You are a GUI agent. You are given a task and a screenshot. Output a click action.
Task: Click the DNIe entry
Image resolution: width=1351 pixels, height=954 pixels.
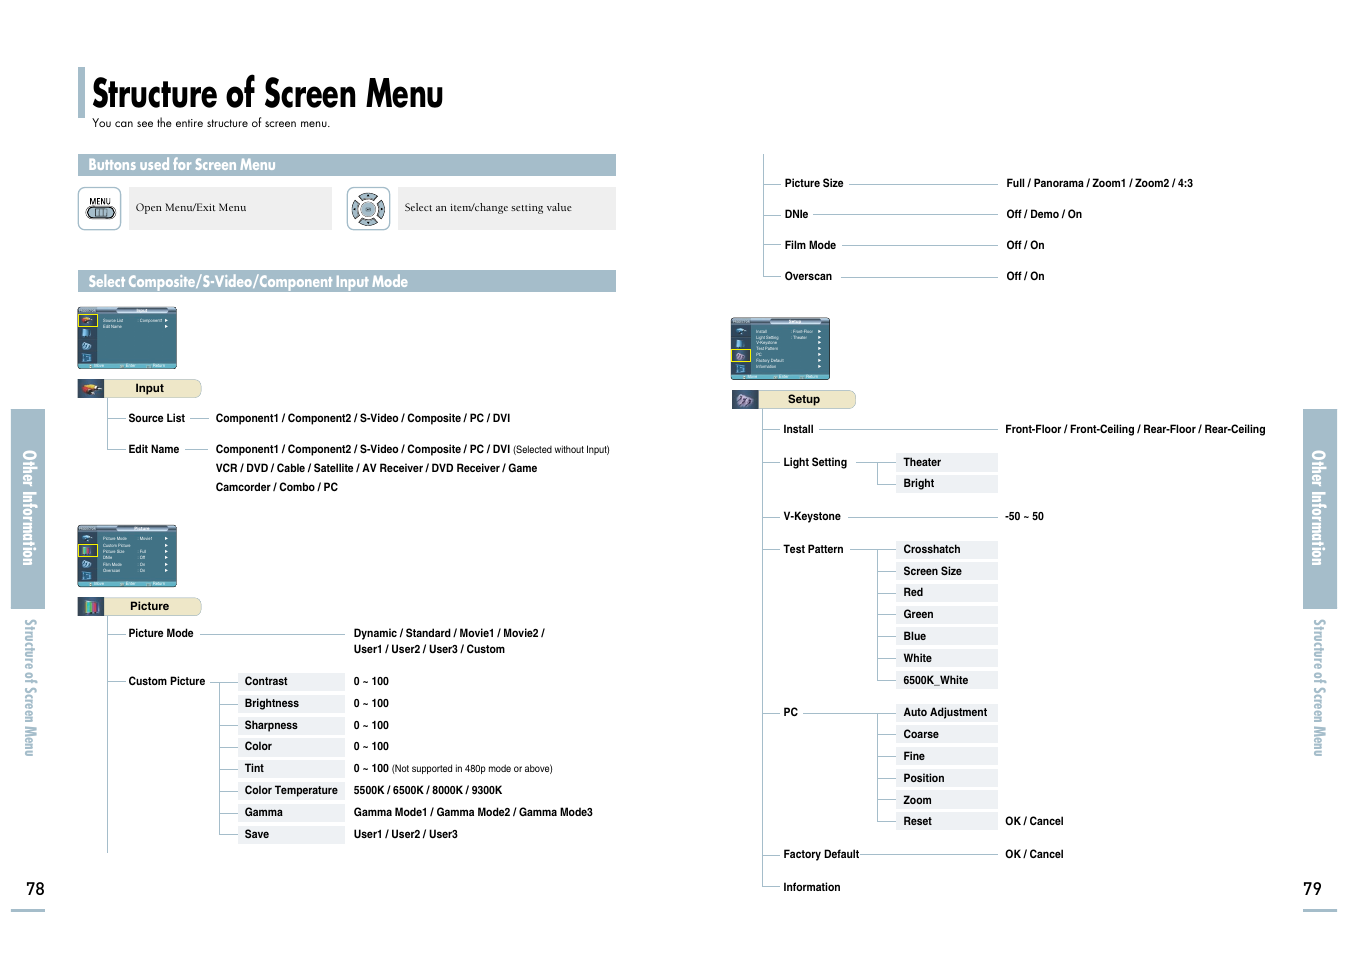pyautogui.click(x=796, y=215)
